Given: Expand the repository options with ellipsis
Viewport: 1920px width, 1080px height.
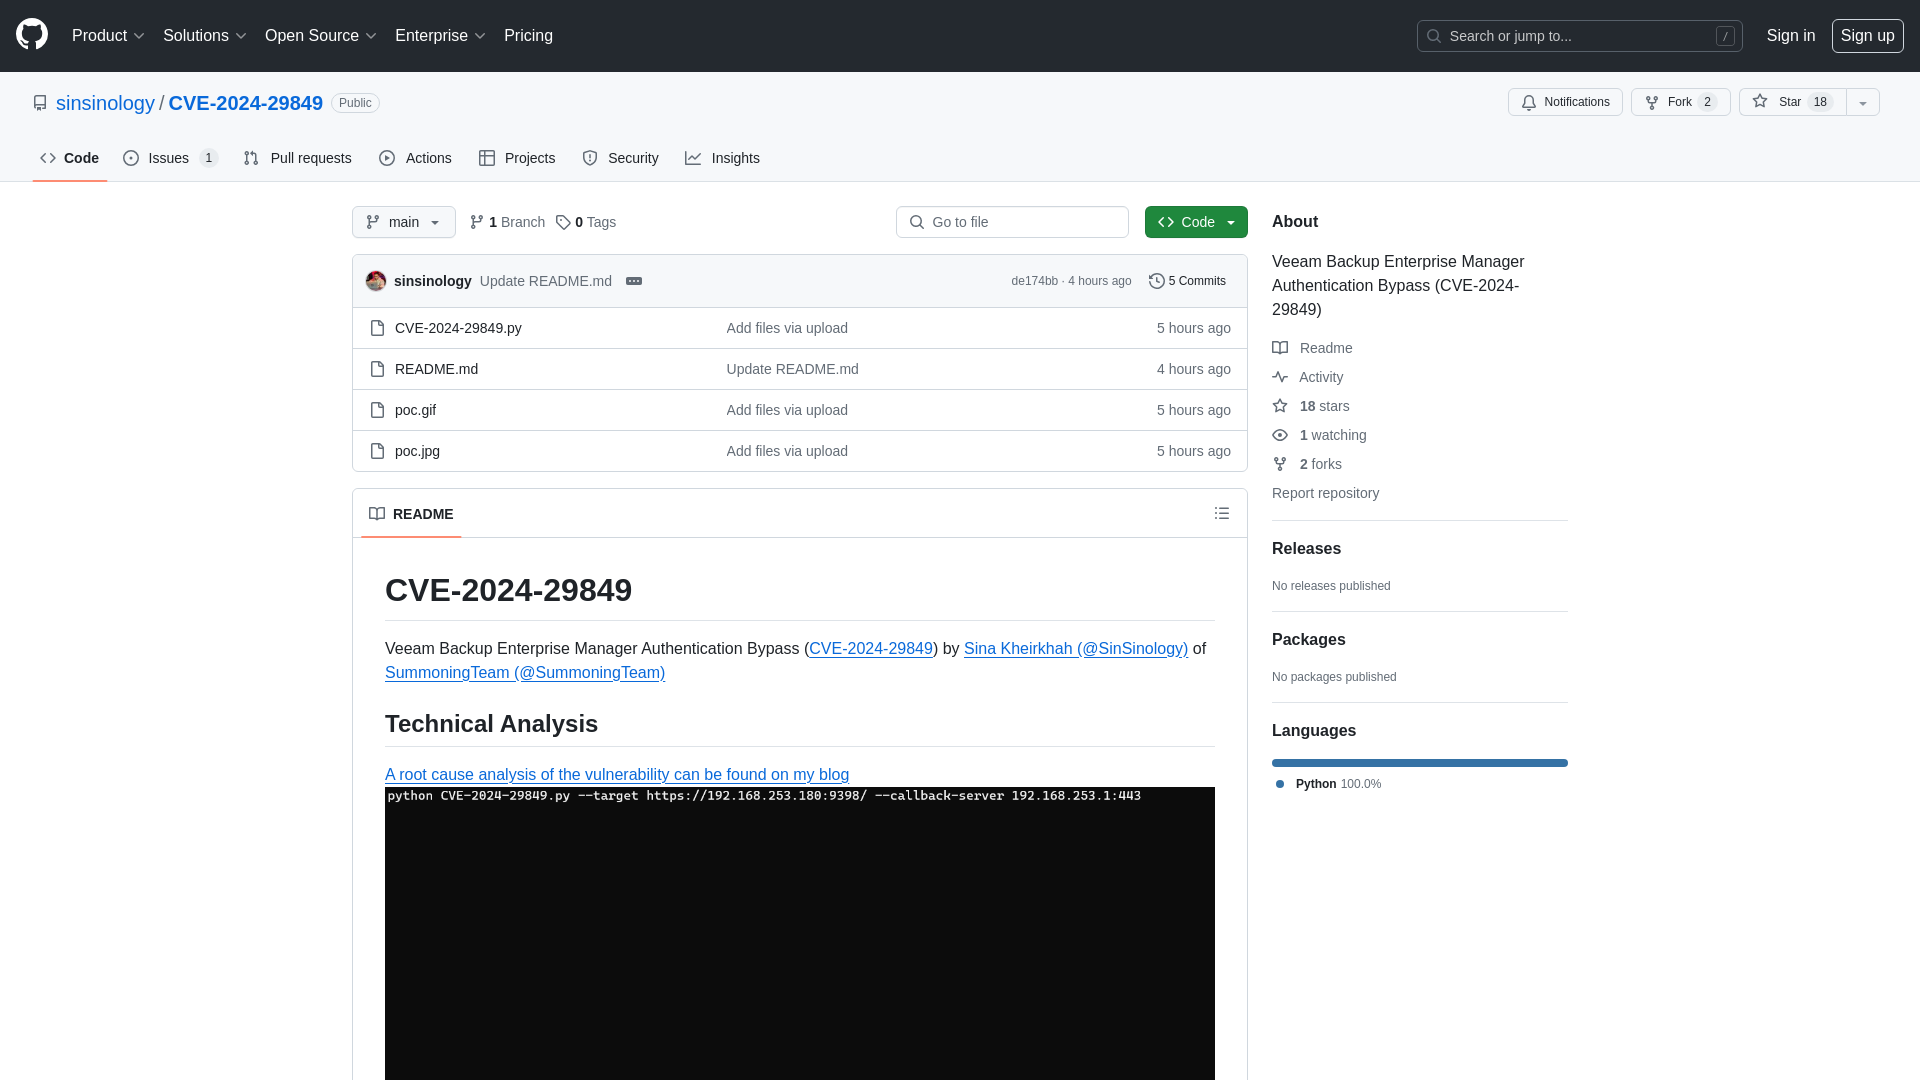Looking at the screenshot, I should click(x=633, y=281).
